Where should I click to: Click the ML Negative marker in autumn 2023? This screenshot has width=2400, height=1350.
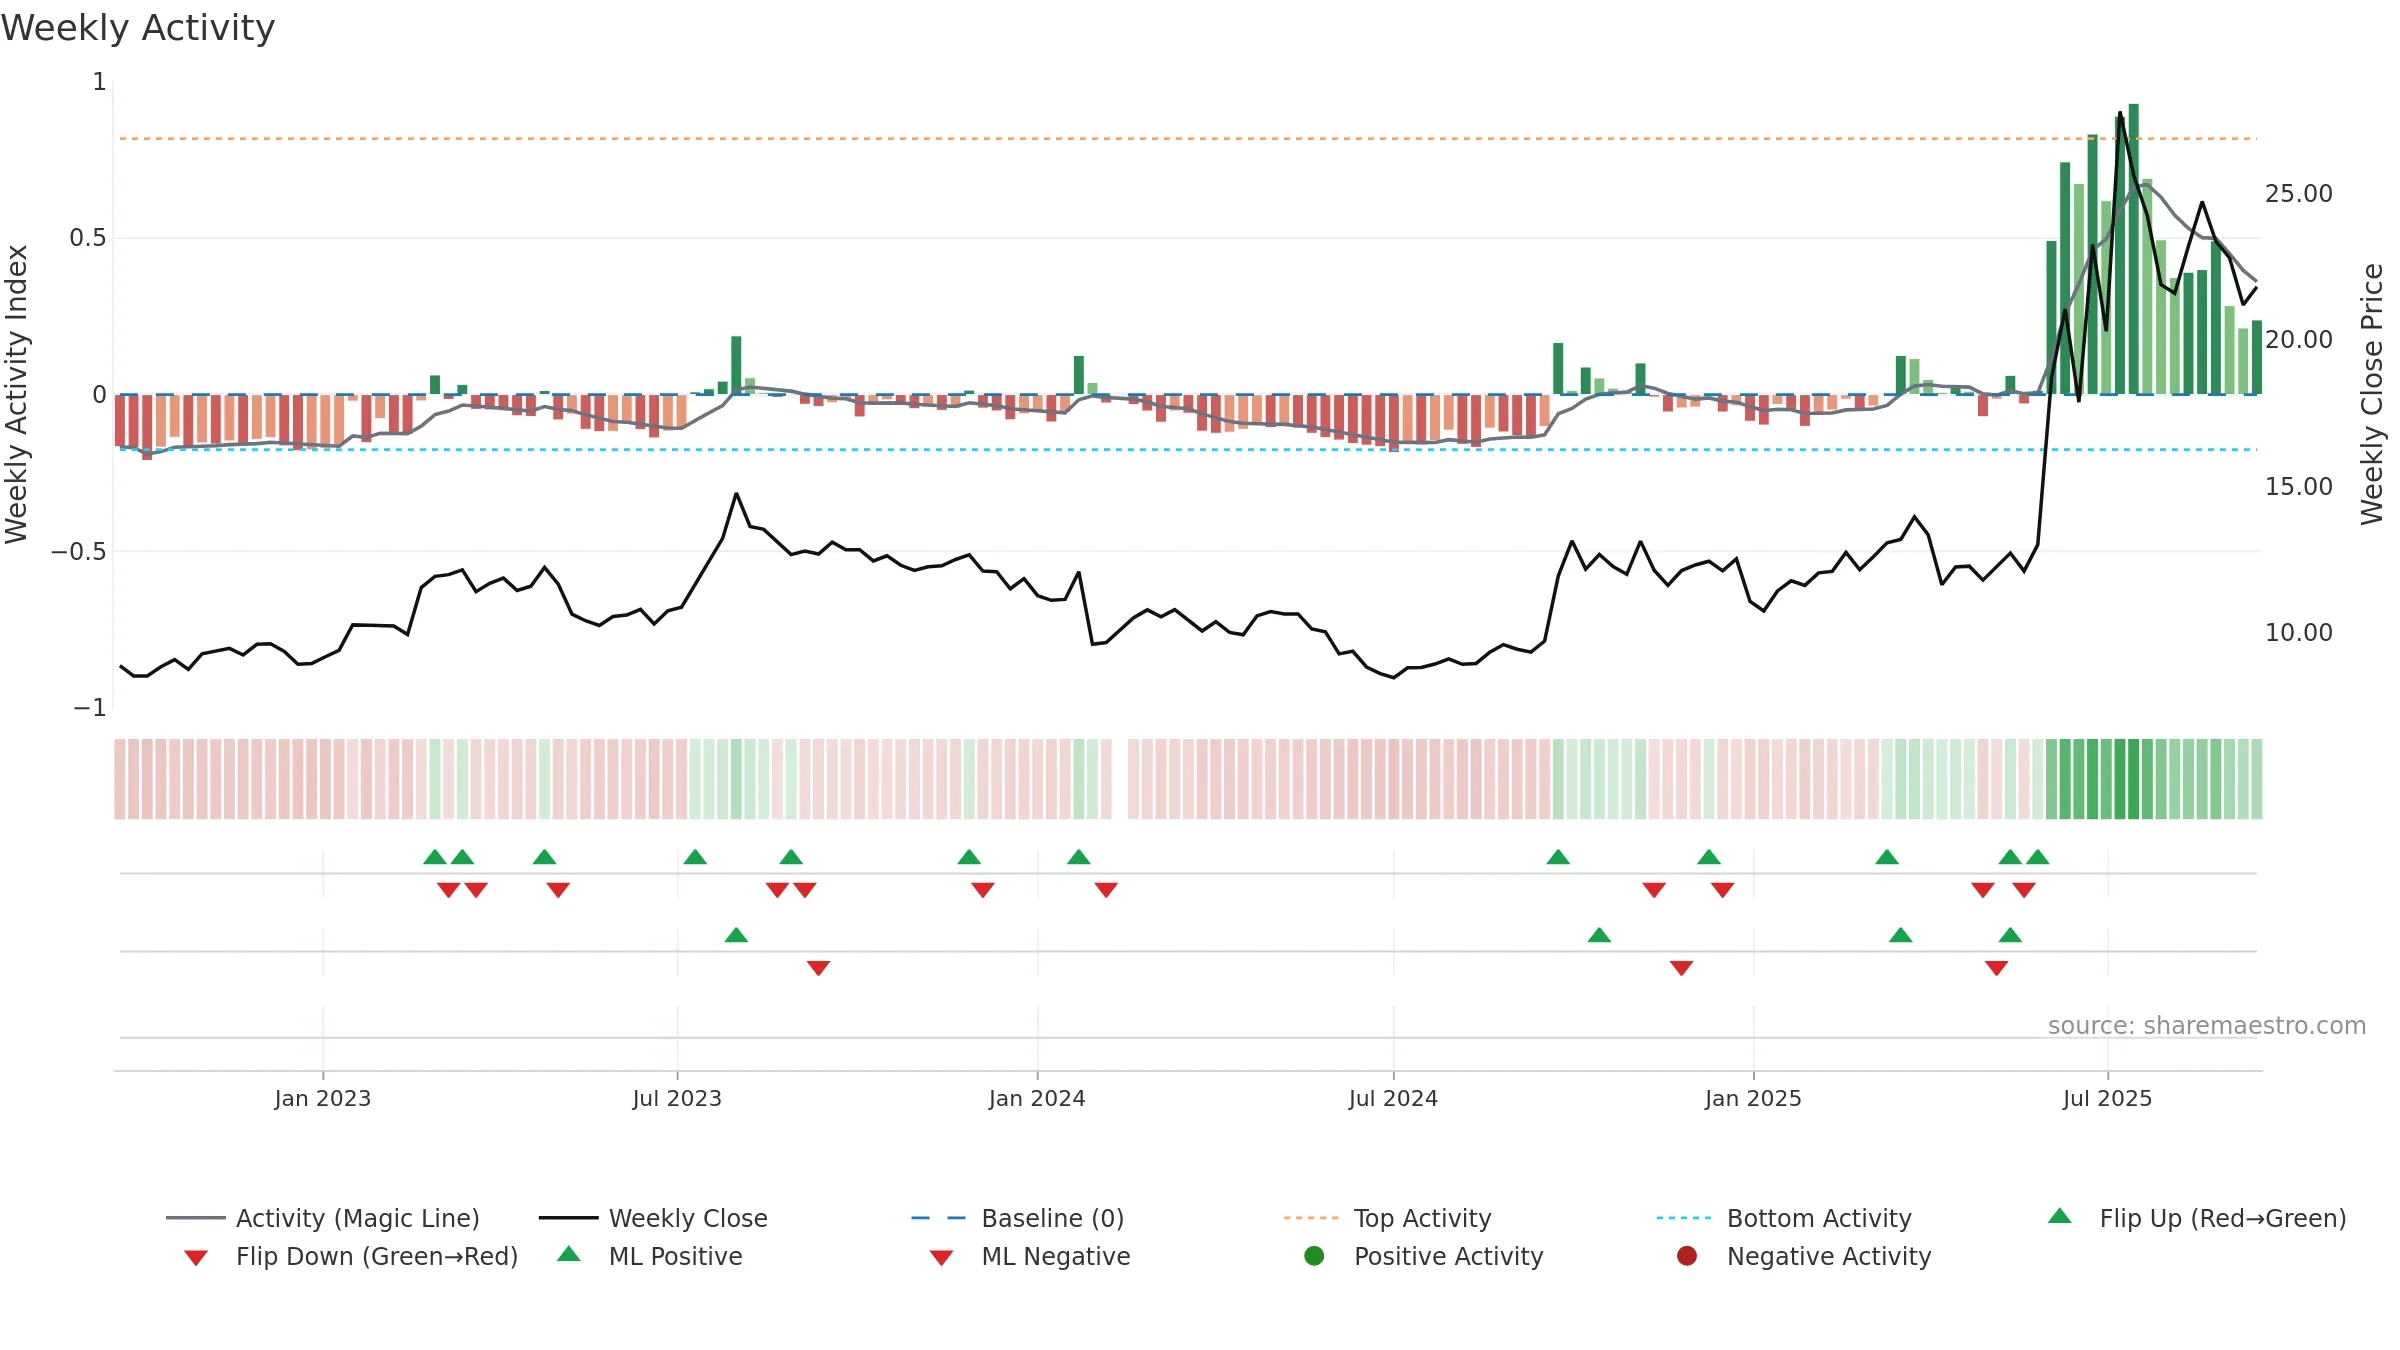818,968
